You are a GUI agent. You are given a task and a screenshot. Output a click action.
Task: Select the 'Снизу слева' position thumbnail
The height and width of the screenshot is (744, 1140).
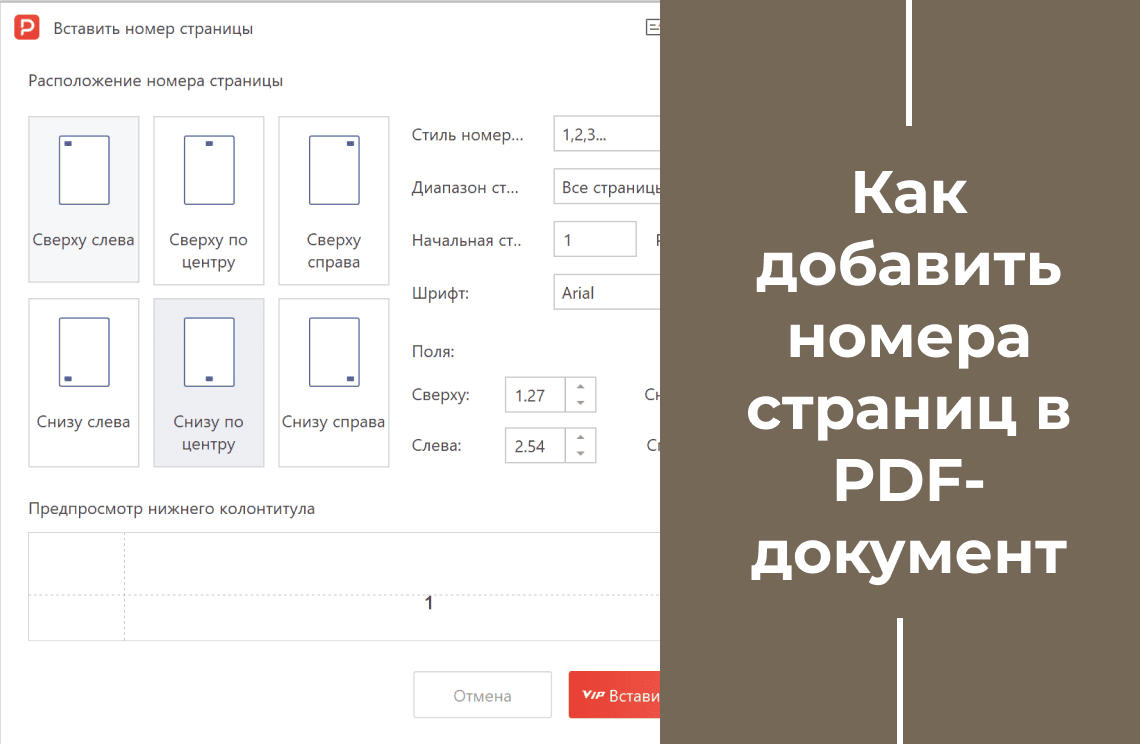(x=84, y=381)
